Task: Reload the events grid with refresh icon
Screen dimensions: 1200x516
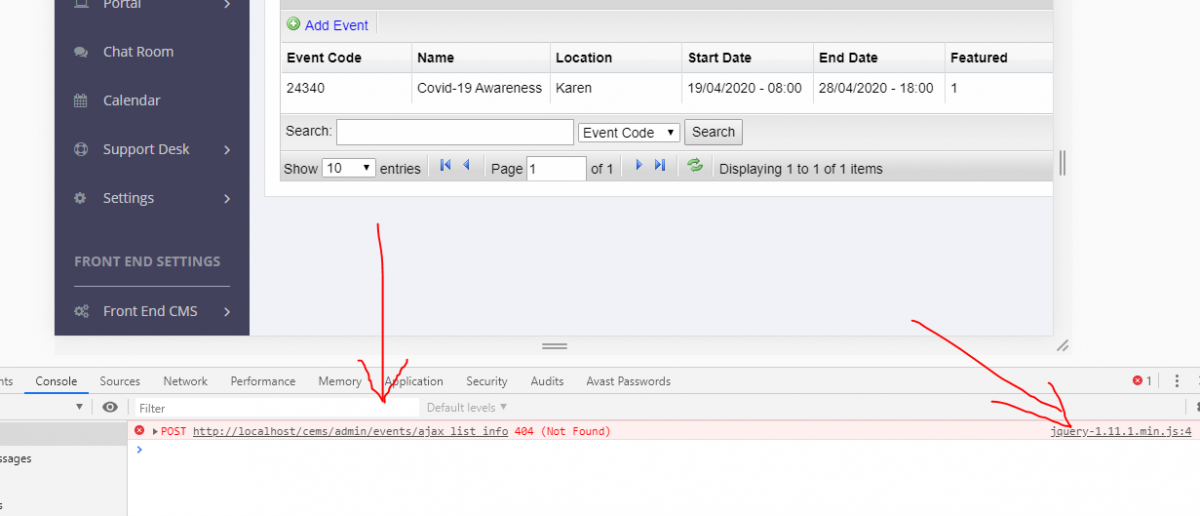Action: [695, 166]
